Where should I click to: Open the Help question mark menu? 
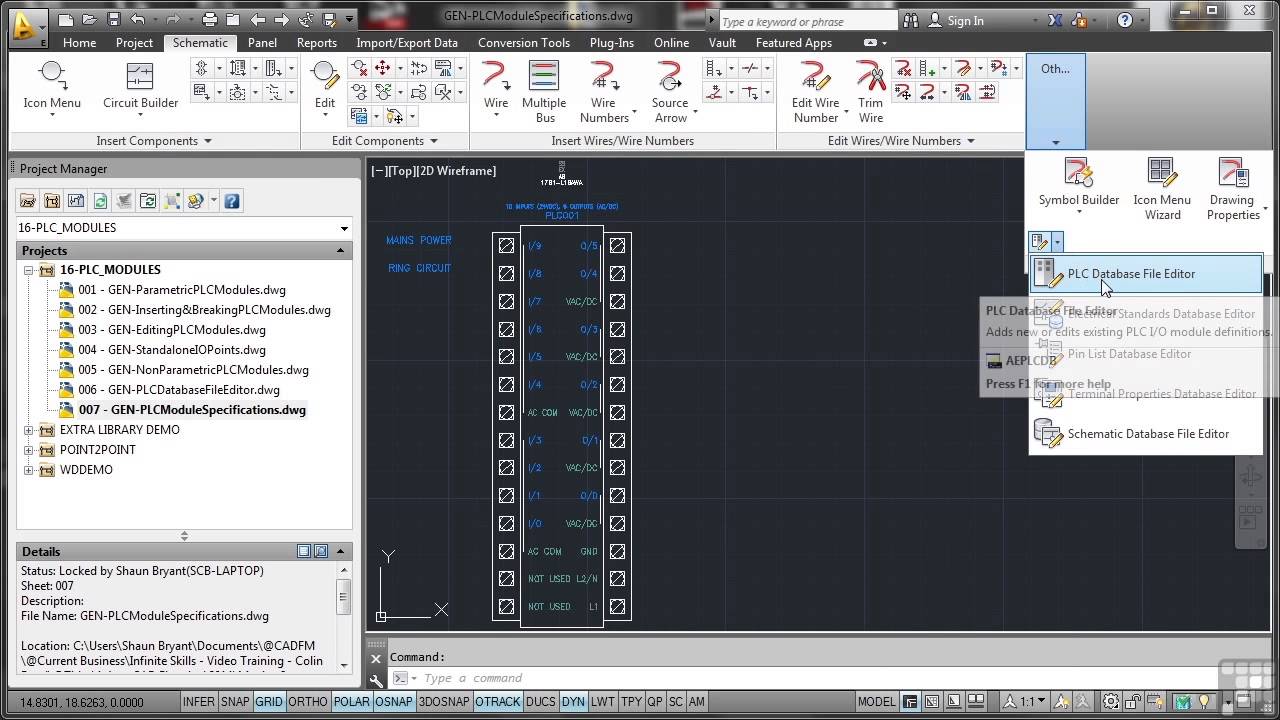click(1125, 20)
